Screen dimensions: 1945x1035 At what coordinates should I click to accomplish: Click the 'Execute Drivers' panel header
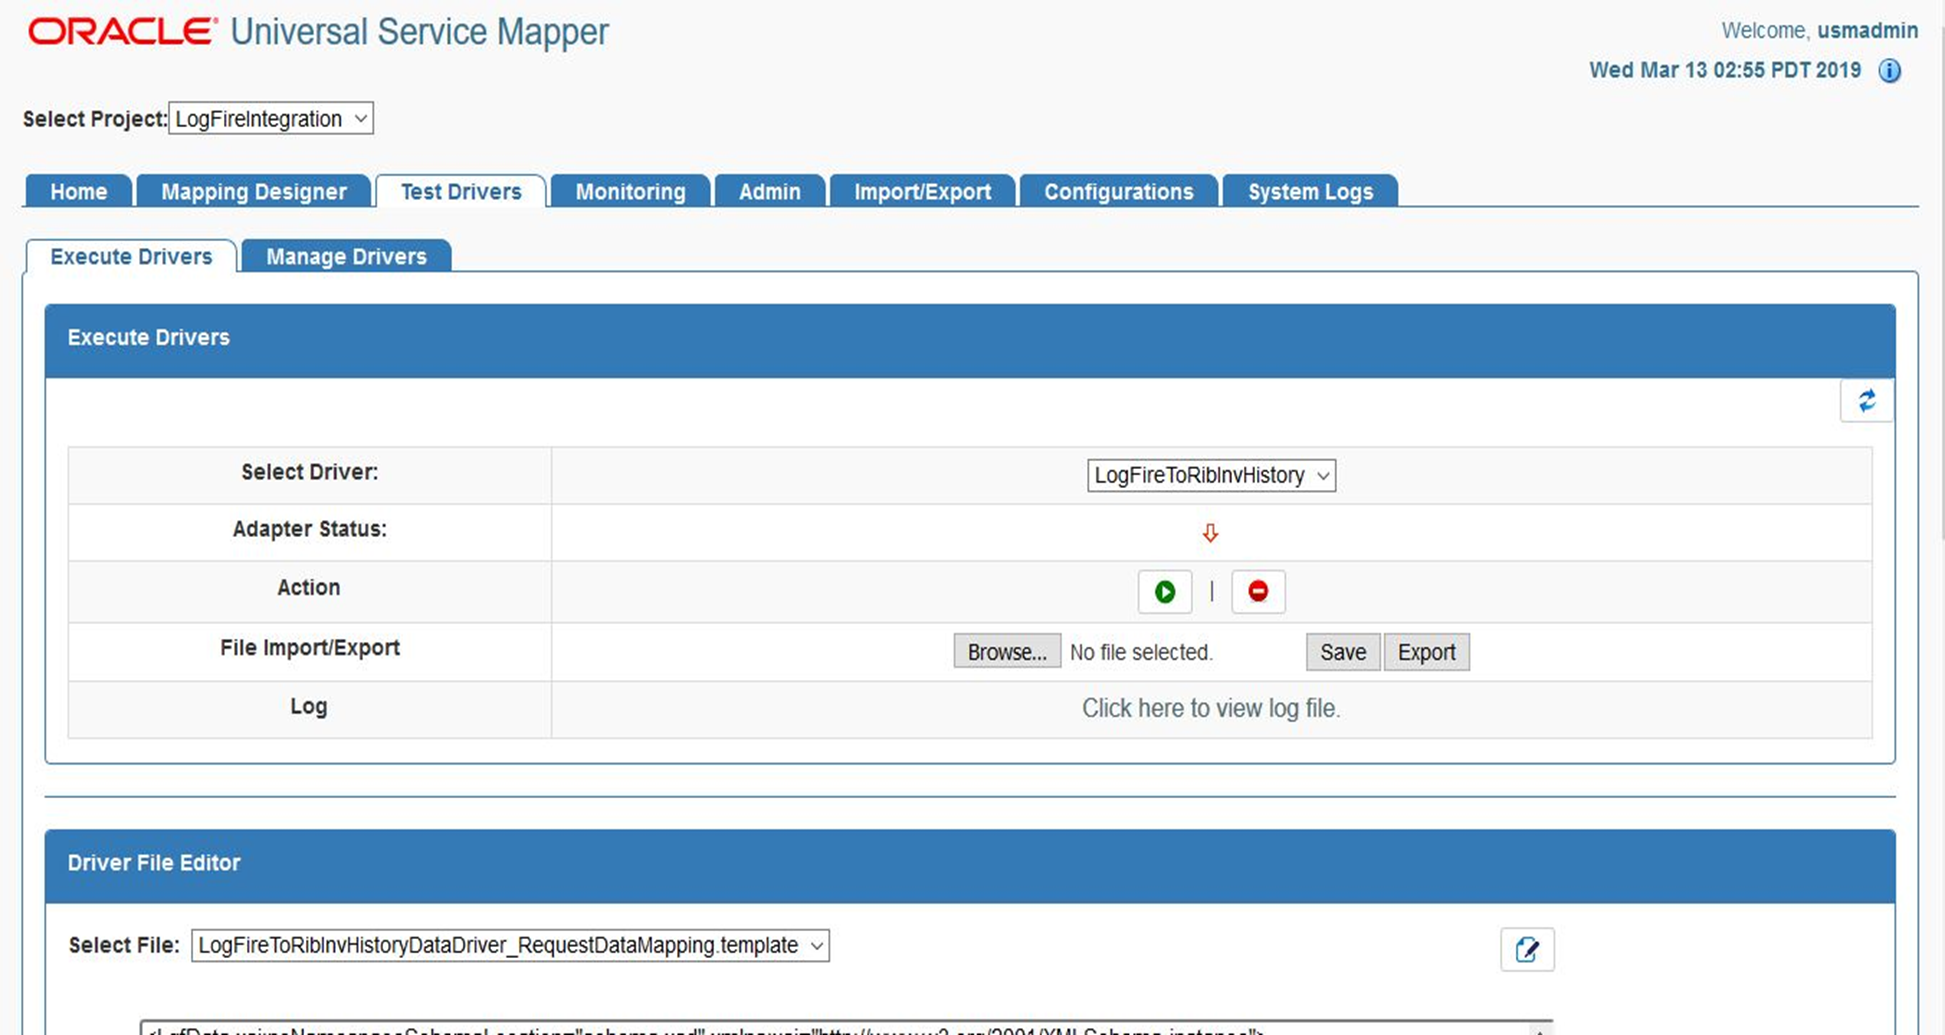(970, 341)
